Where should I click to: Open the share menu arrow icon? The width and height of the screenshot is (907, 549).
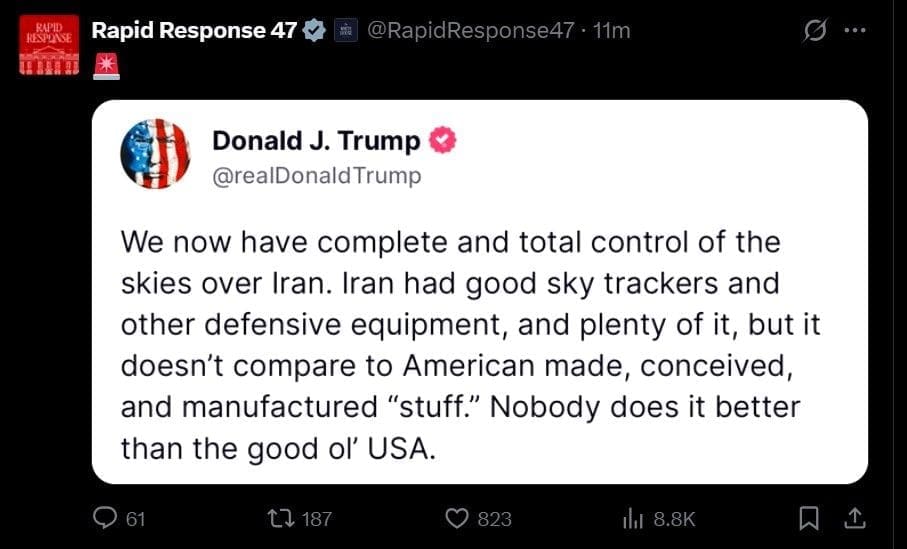tap(854, 518)
